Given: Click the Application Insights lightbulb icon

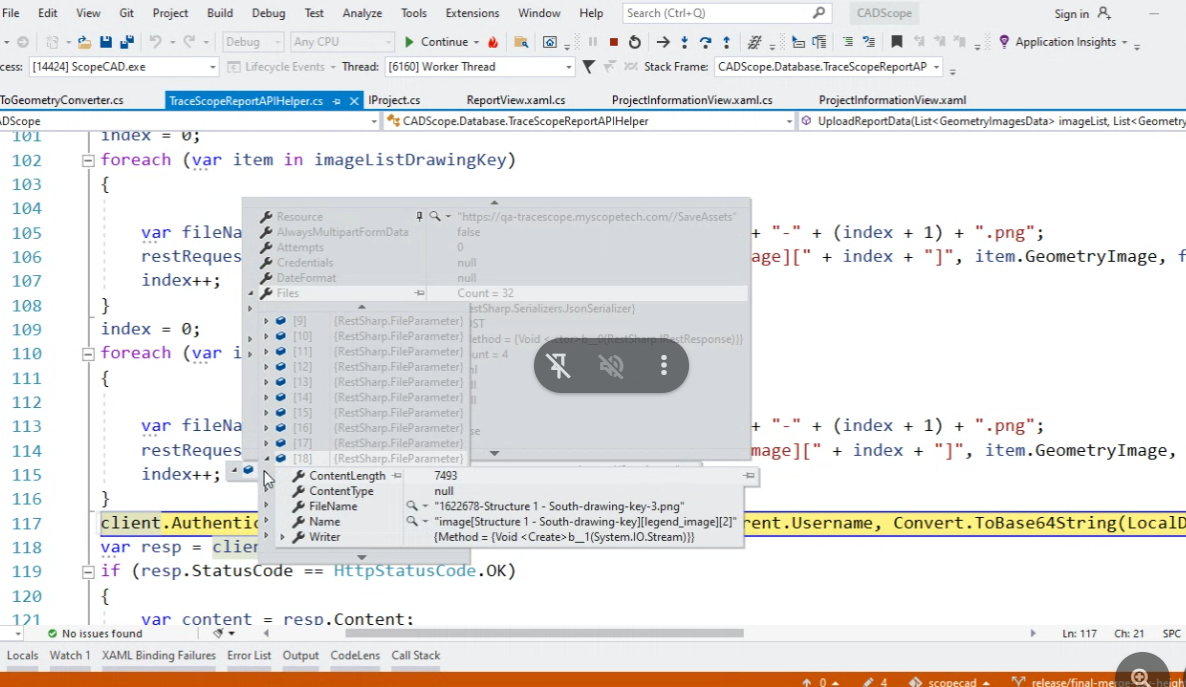Looking at the screenshot, I should click(1004, 42).
